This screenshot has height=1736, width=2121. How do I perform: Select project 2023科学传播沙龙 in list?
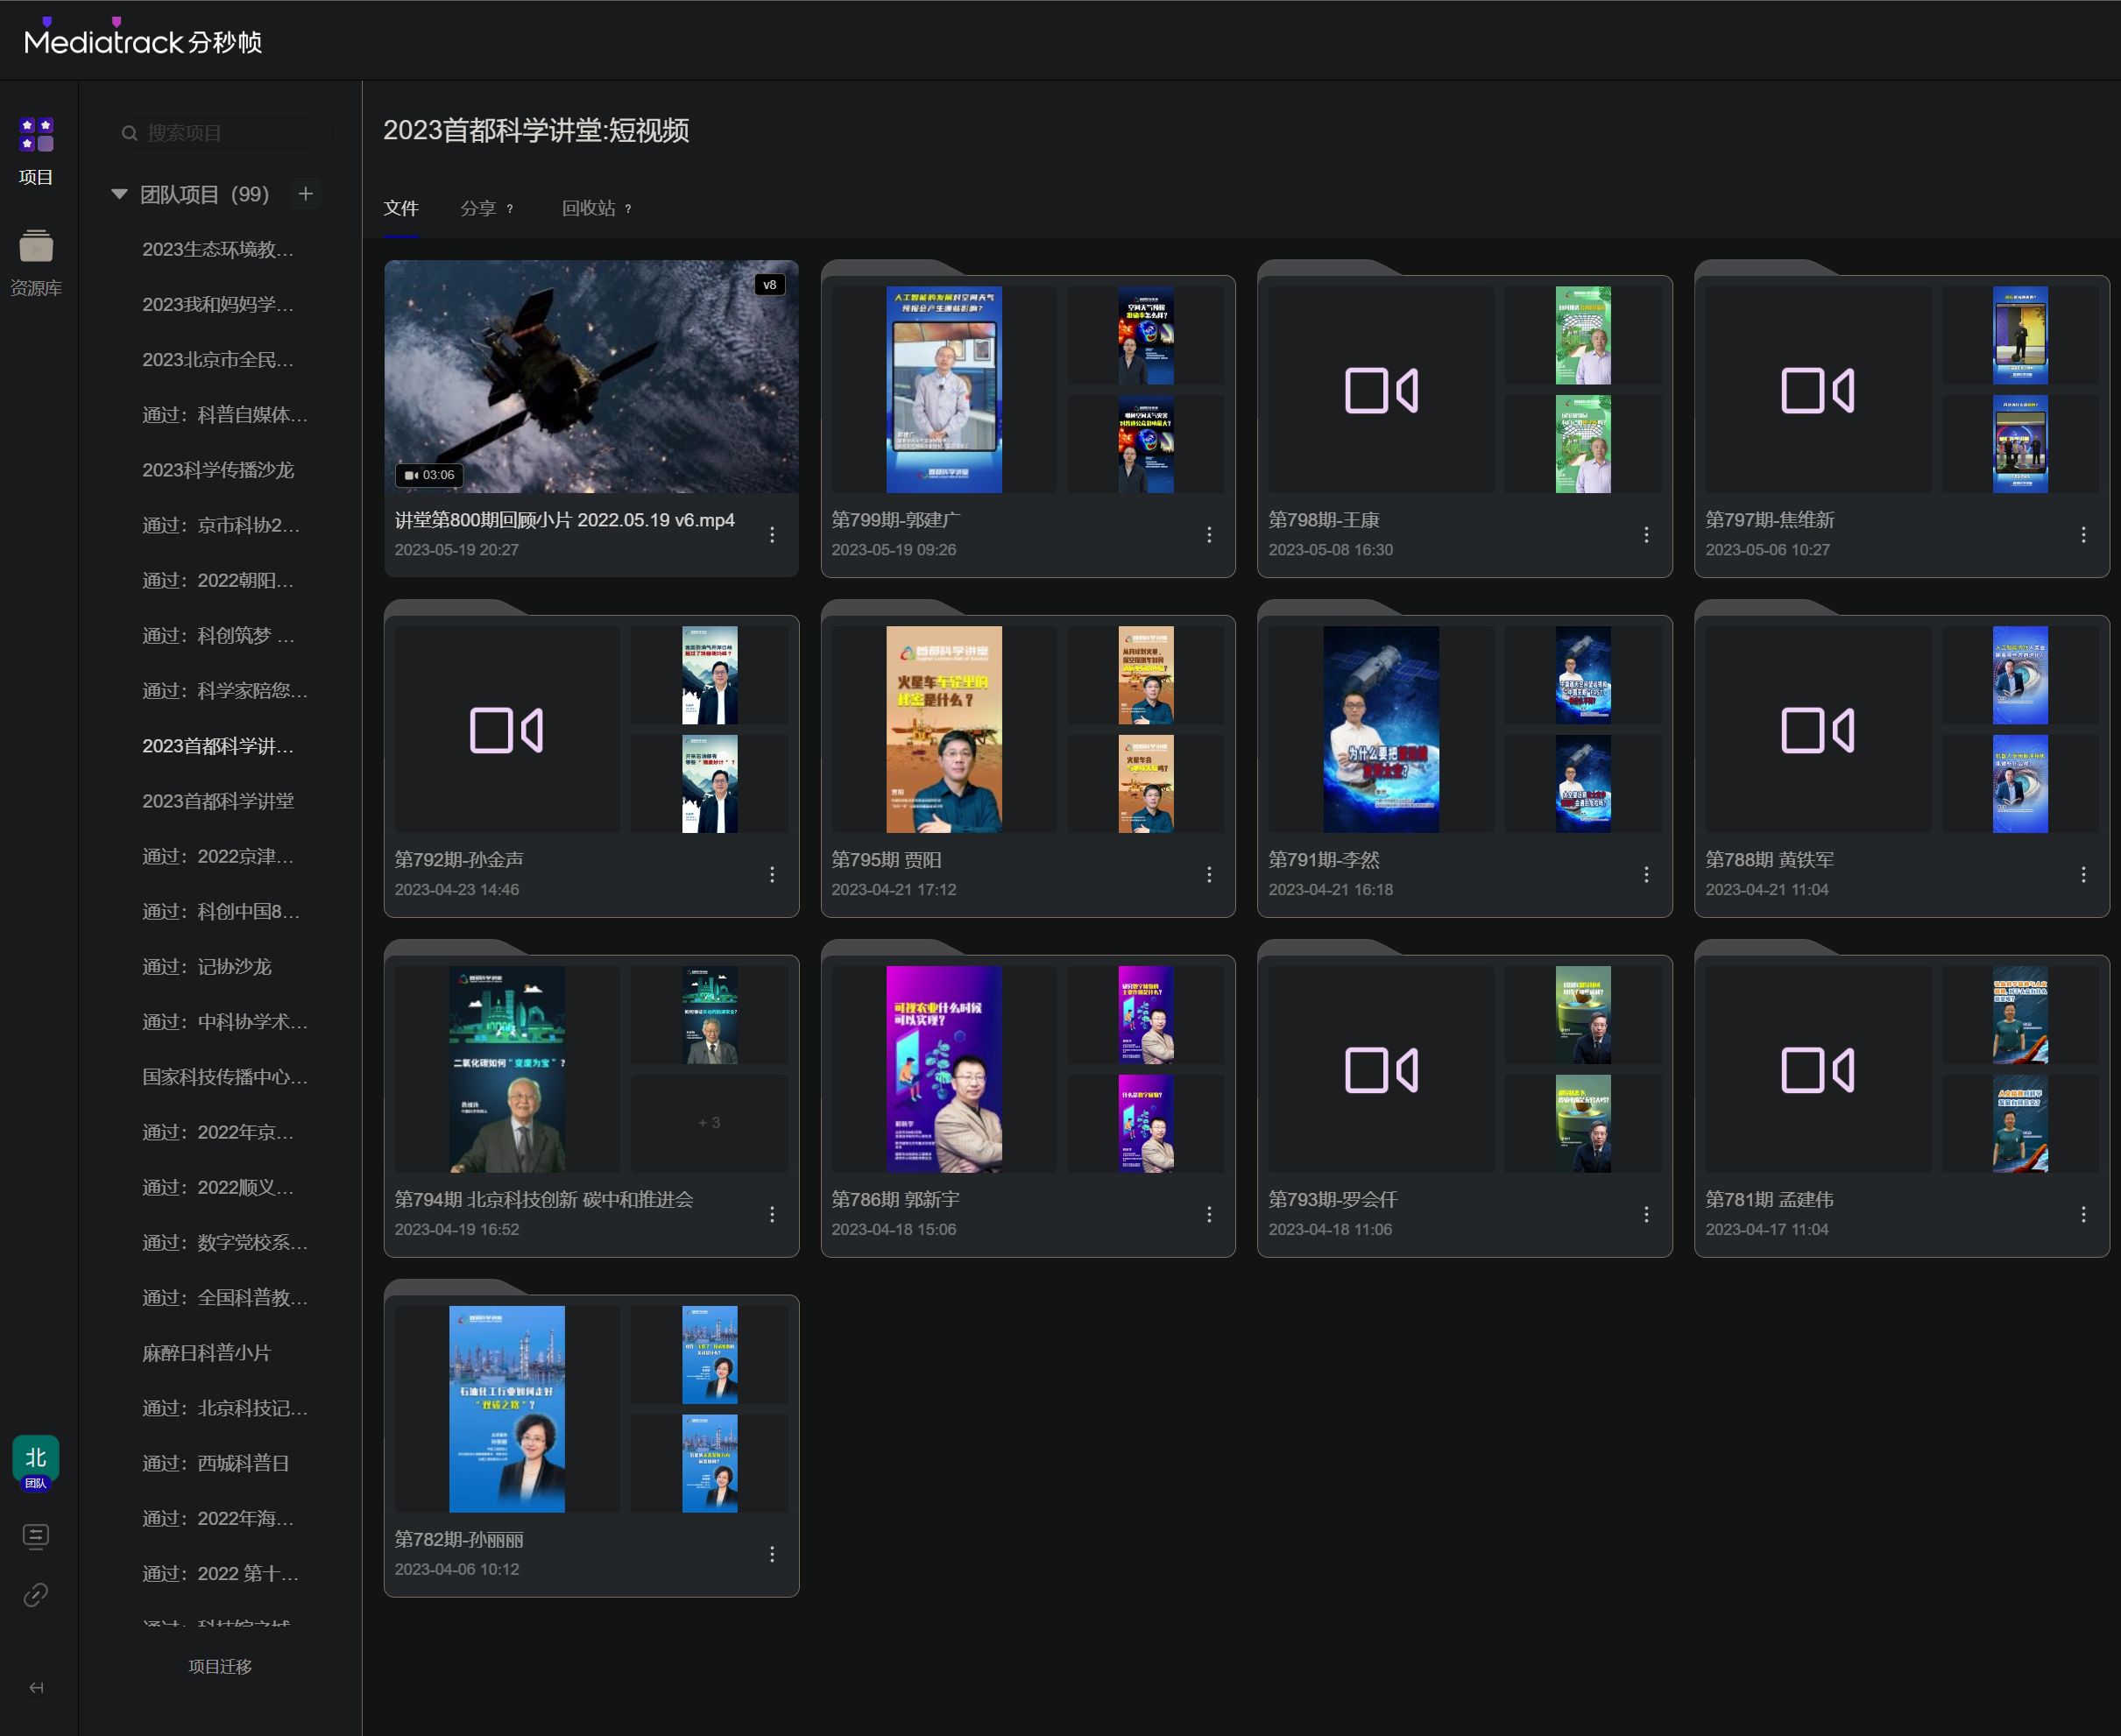[218, 470]
